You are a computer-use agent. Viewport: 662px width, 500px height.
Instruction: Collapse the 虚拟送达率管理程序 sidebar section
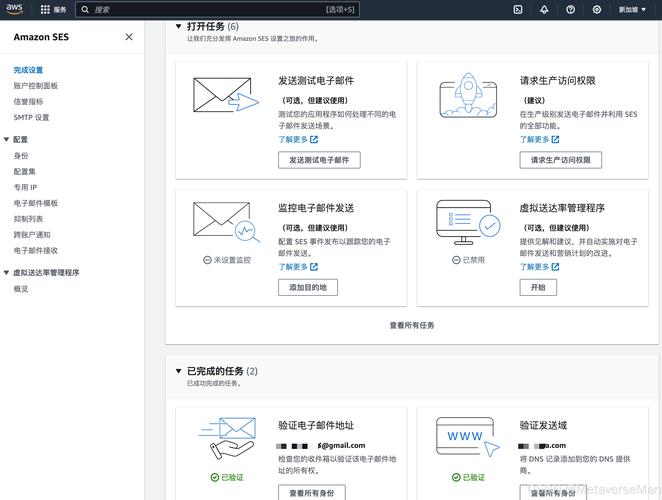(6, 273)
